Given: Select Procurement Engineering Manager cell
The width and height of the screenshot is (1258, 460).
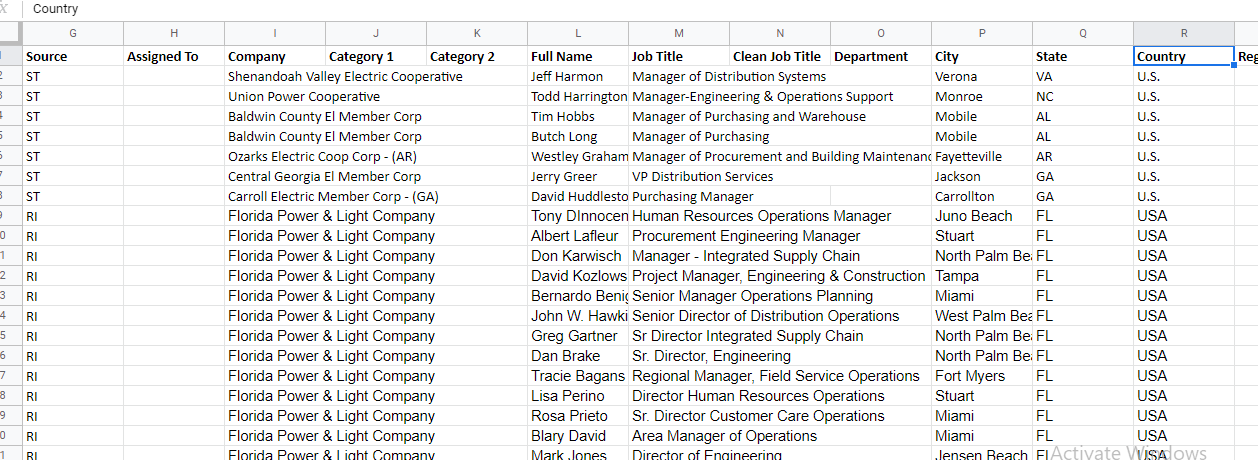Looking at the screenshot, I should 746,236.
